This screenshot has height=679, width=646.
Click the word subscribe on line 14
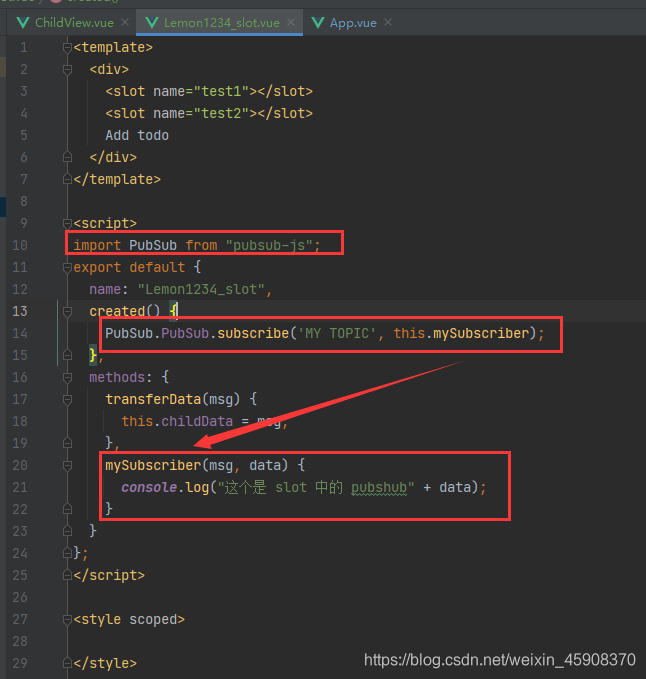[x=253, y=333]
